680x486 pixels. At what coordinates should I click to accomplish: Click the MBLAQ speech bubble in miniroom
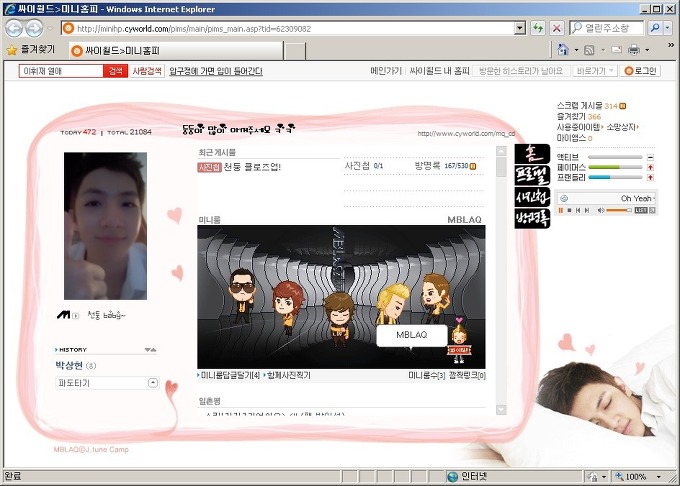point(412,335)
